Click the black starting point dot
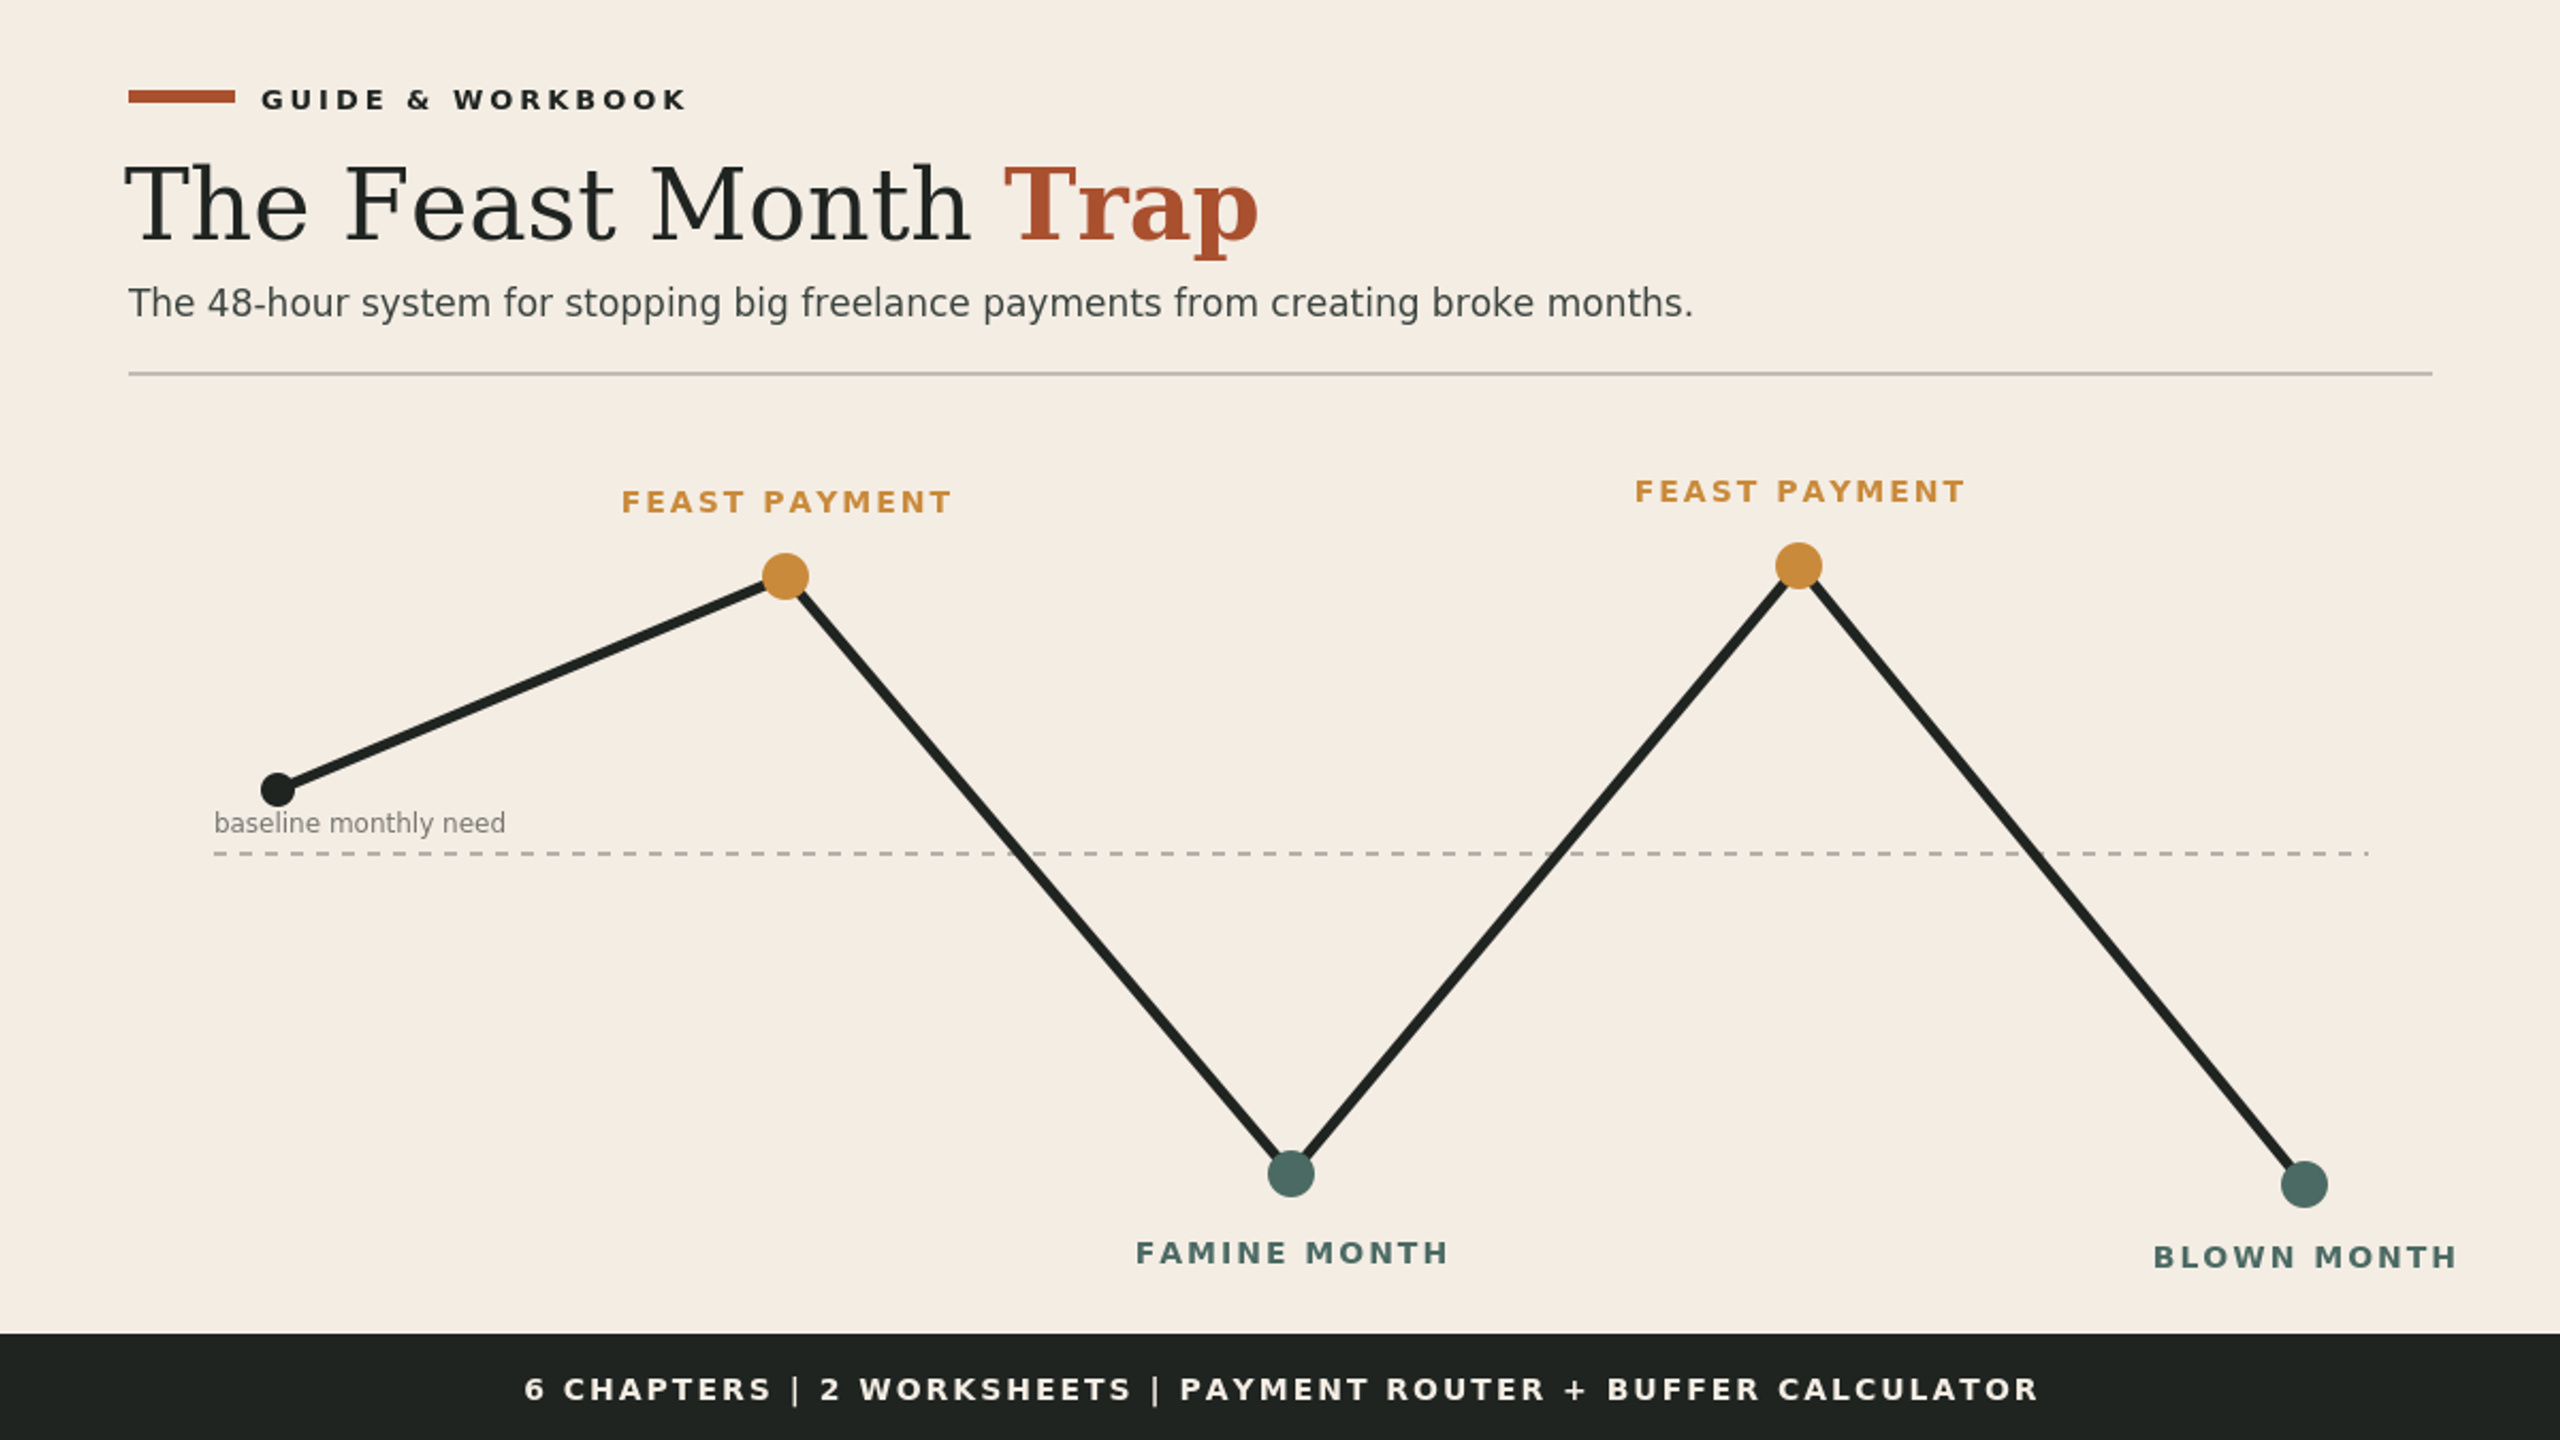The width and height of the screenshot is (2560, 1440). tap(277, 789)
